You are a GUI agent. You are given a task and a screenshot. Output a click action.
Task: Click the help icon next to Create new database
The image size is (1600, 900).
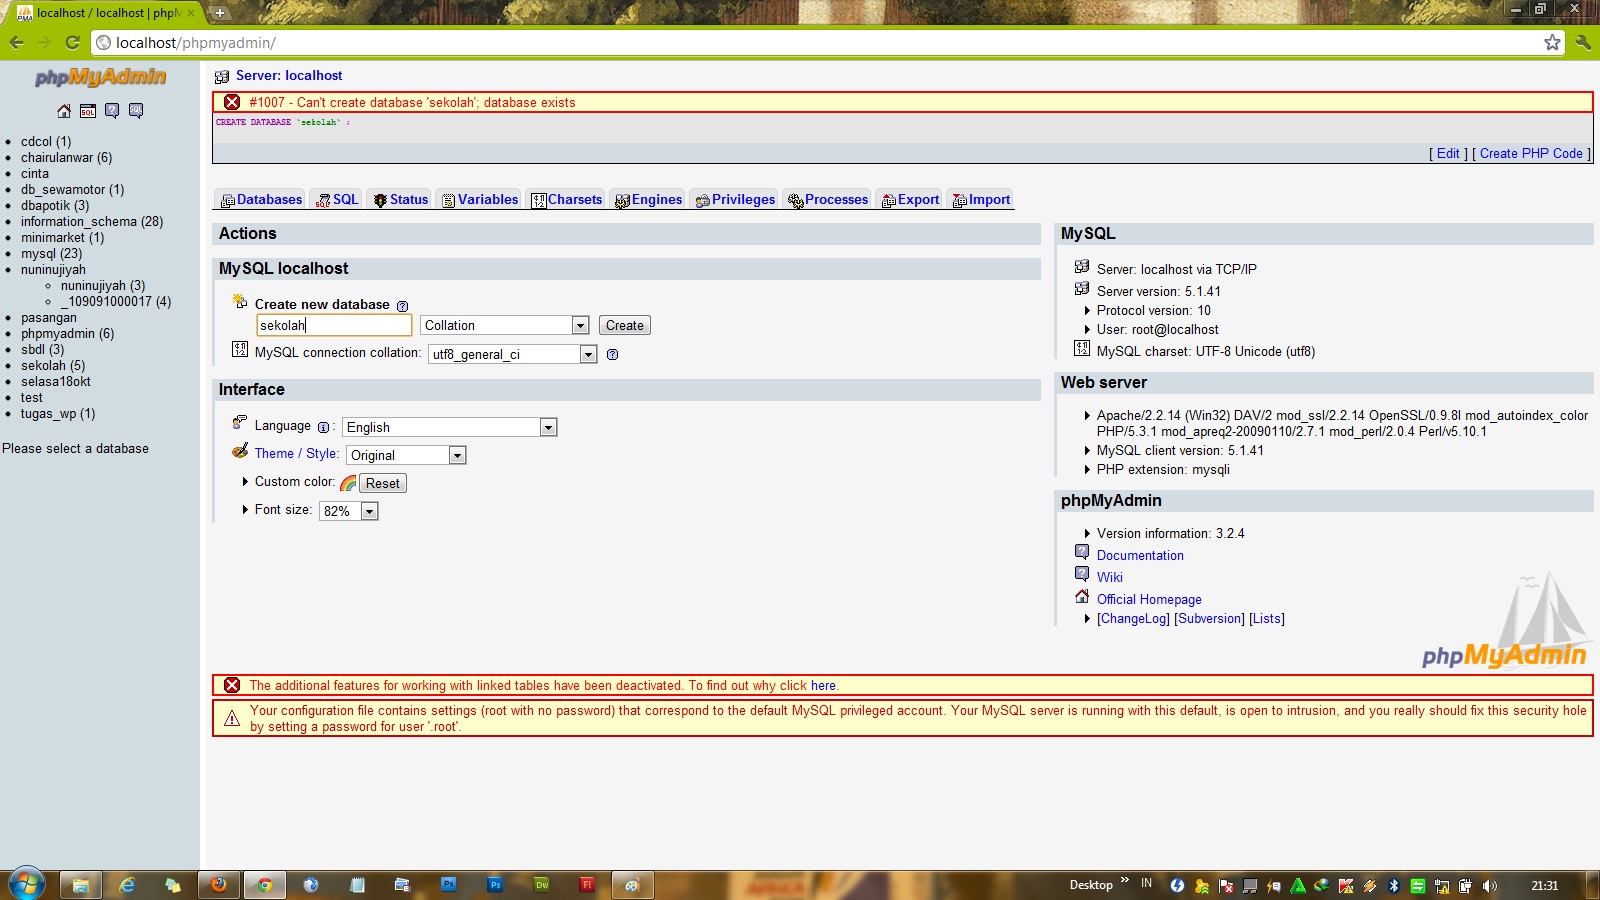click(x=402, y=306)
